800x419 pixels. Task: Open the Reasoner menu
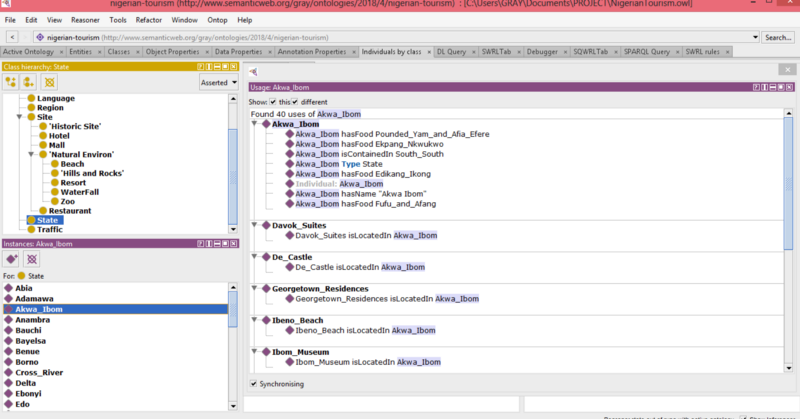click(x=87, y=19)
